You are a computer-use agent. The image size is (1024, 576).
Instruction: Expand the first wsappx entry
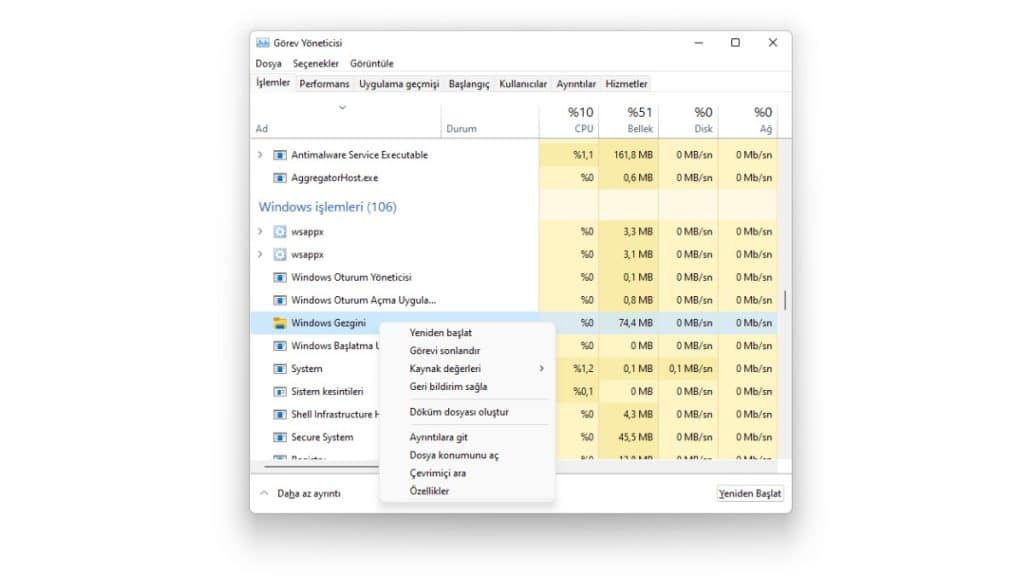point(259,231)
